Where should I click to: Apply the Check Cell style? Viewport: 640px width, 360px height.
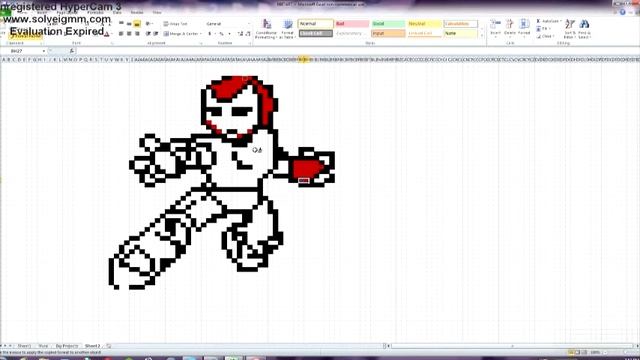(x=316, y=33)
